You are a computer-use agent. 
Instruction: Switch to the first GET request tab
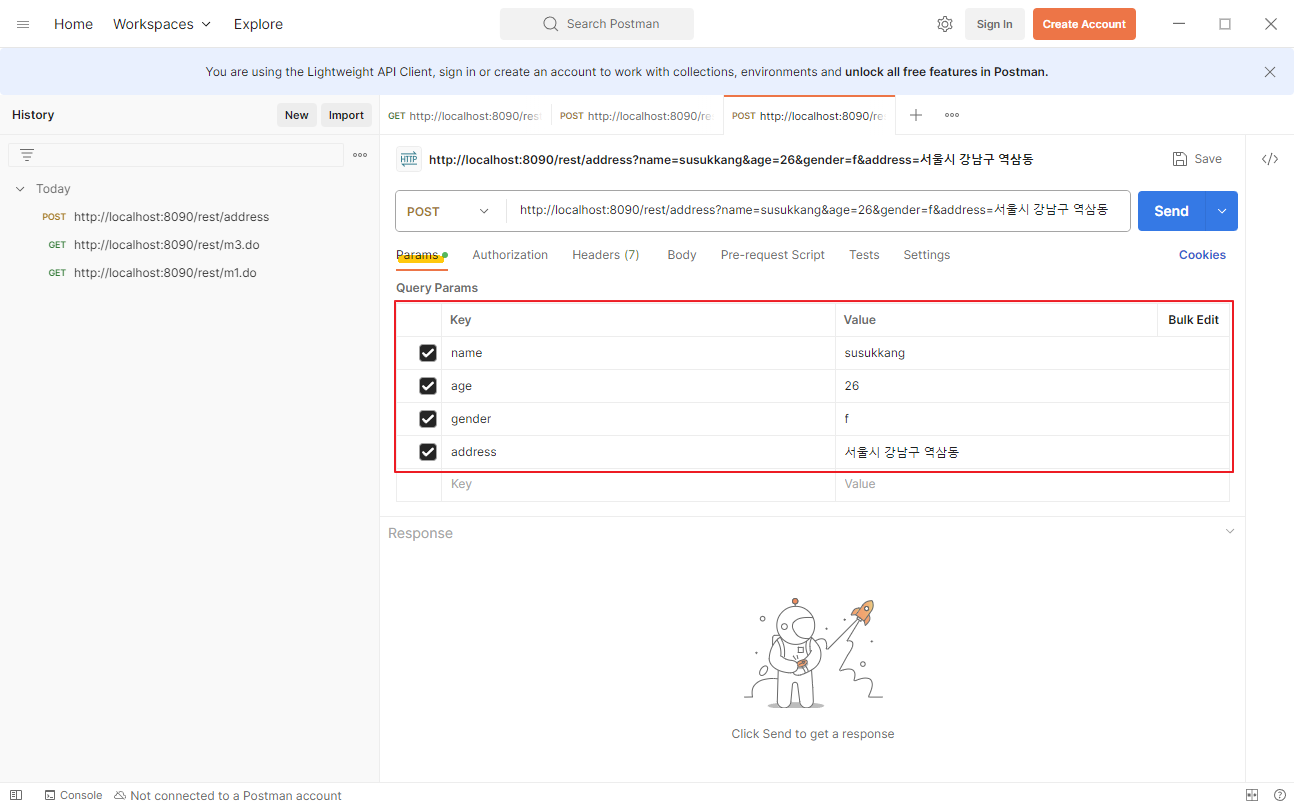tap(465, 116)
